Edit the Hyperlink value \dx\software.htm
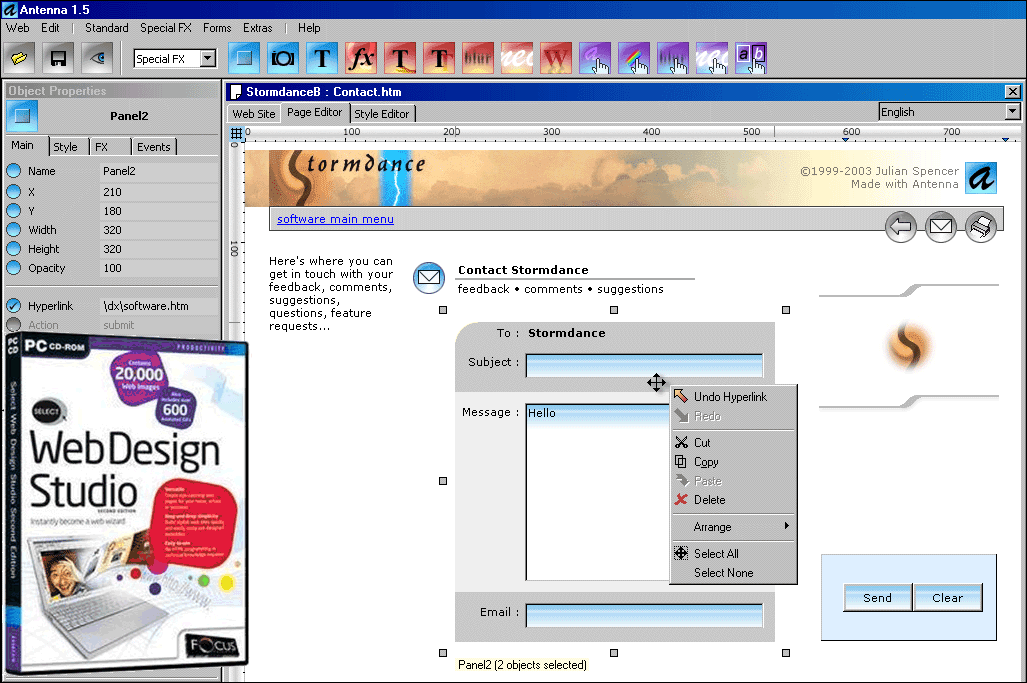 [x=160, y=306]
